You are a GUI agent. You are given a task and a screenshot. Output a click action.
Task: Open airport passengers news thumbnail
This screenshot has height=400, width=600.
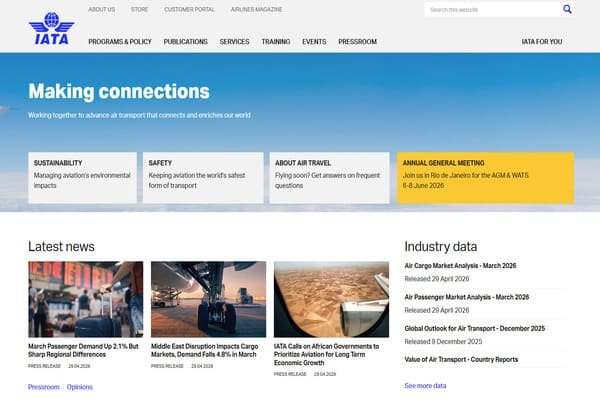(86, 299)
